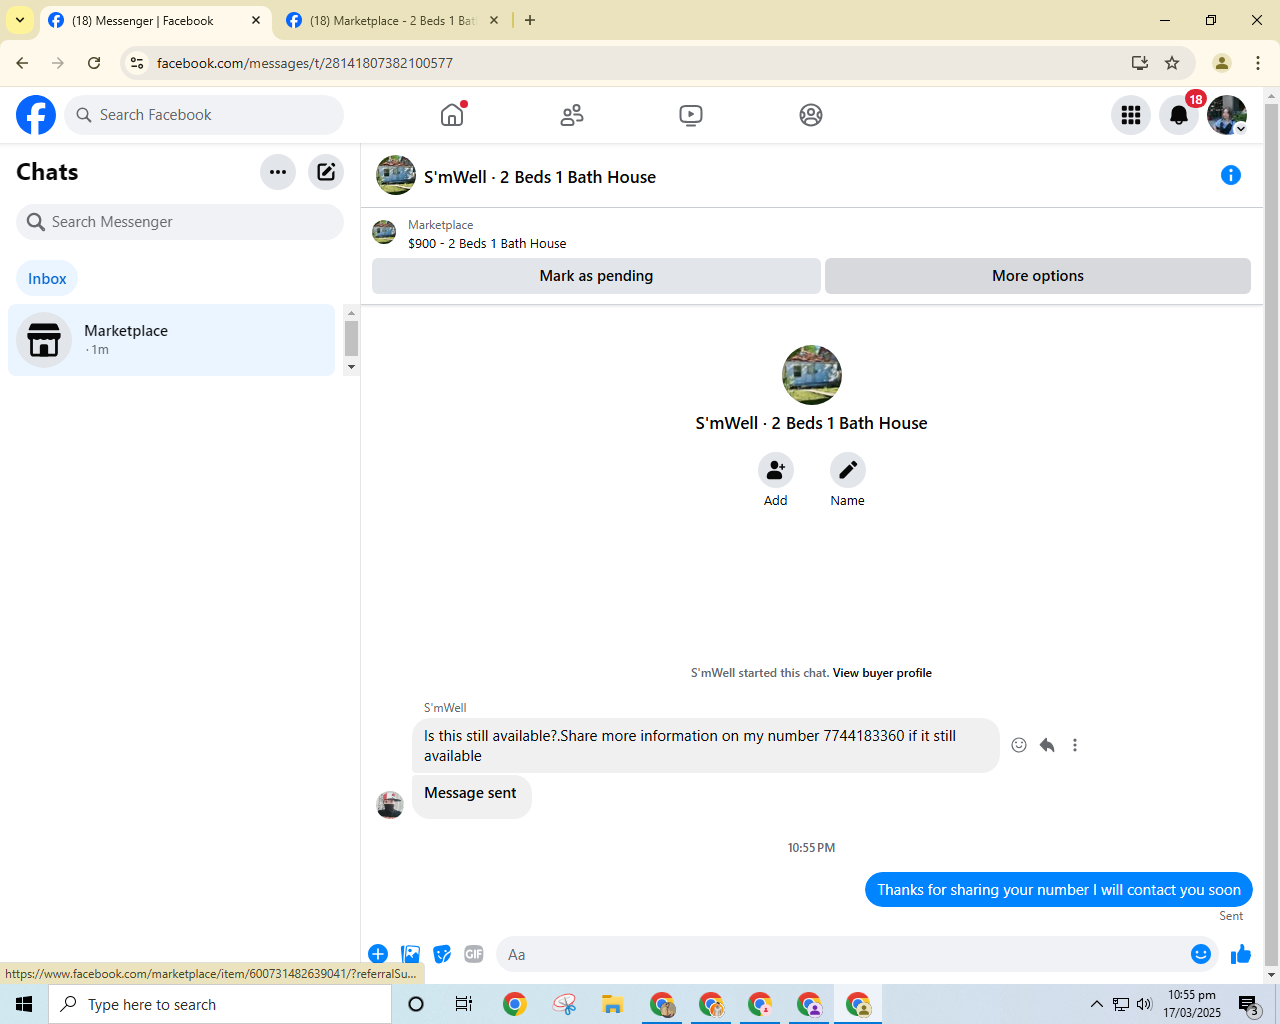
Task: Reply to S'mWell's message arrow icon
Action: point(1047,745)
